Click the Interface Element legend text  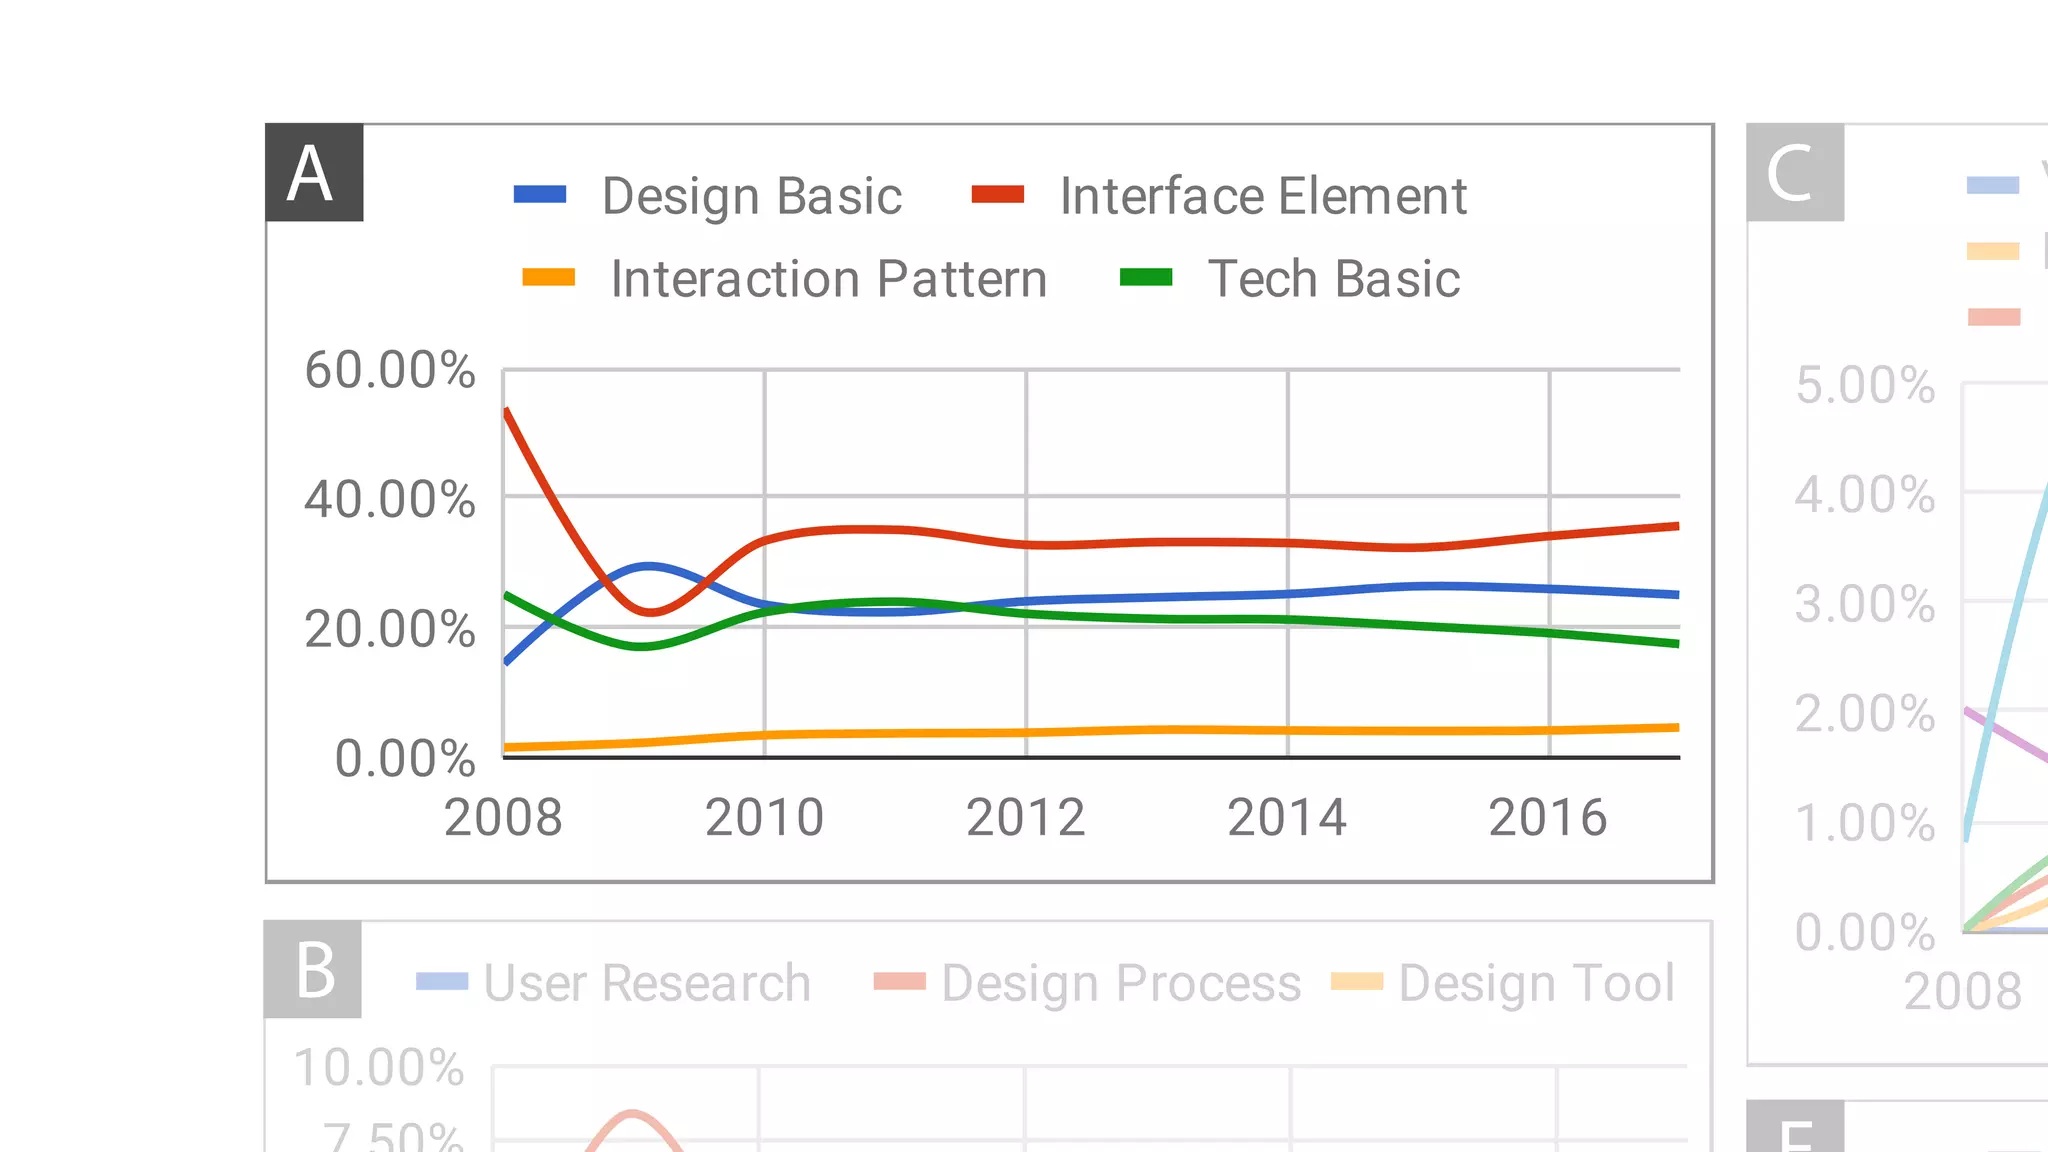1263,196
